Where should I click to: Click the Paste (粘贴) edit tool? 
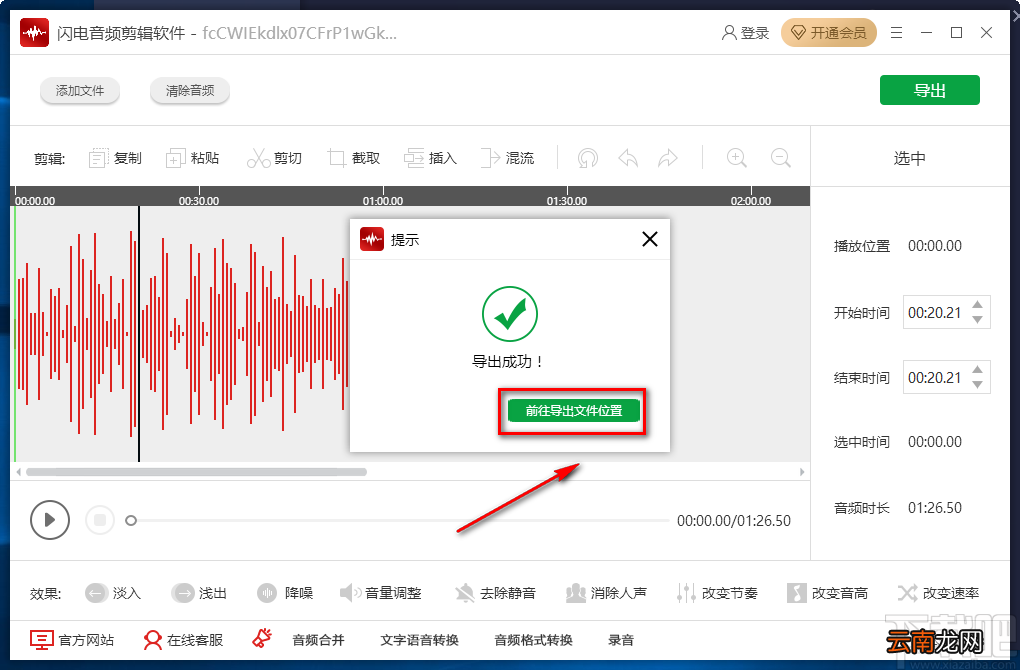tap(193, 158)
